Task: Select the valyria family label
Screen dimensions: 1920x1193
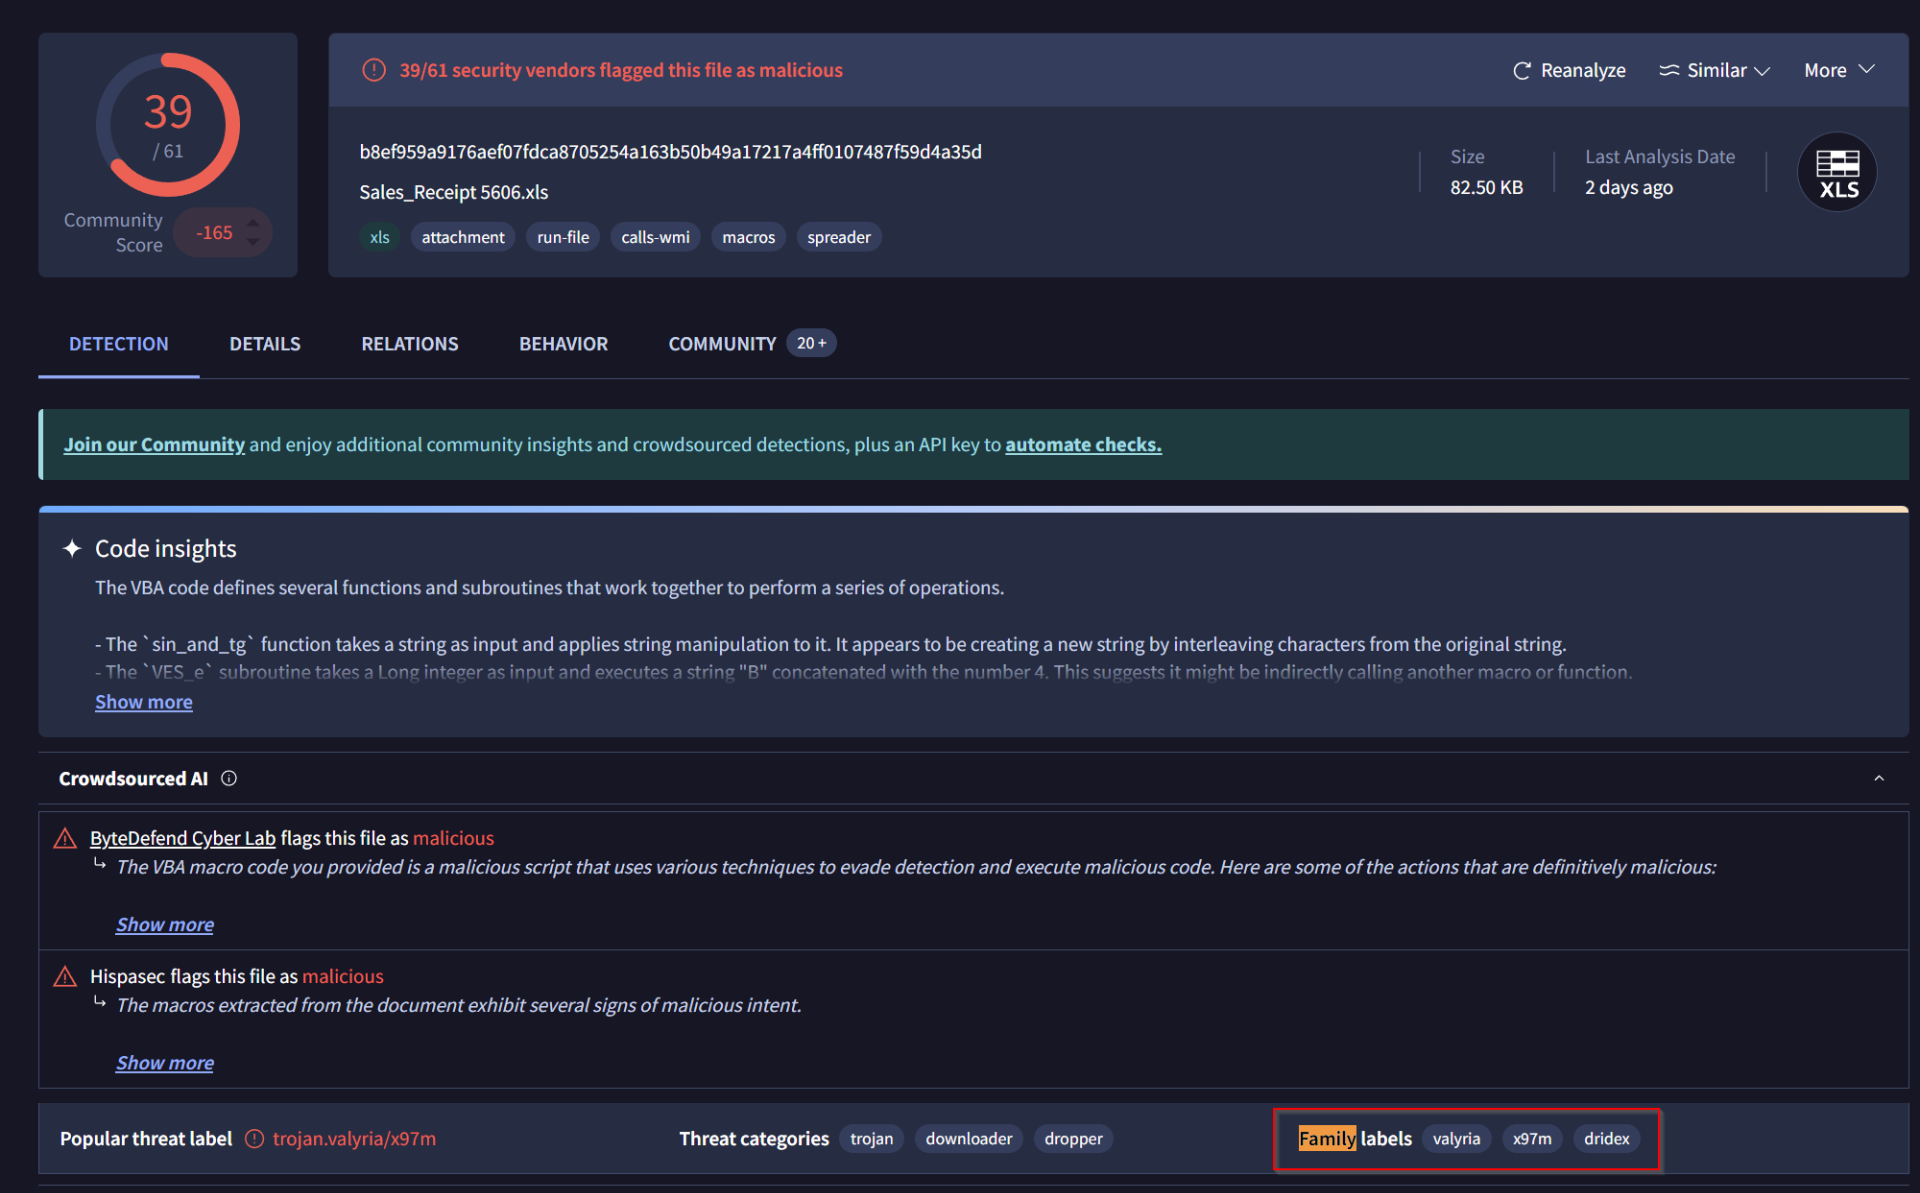Action: tap(1456, 1138)
